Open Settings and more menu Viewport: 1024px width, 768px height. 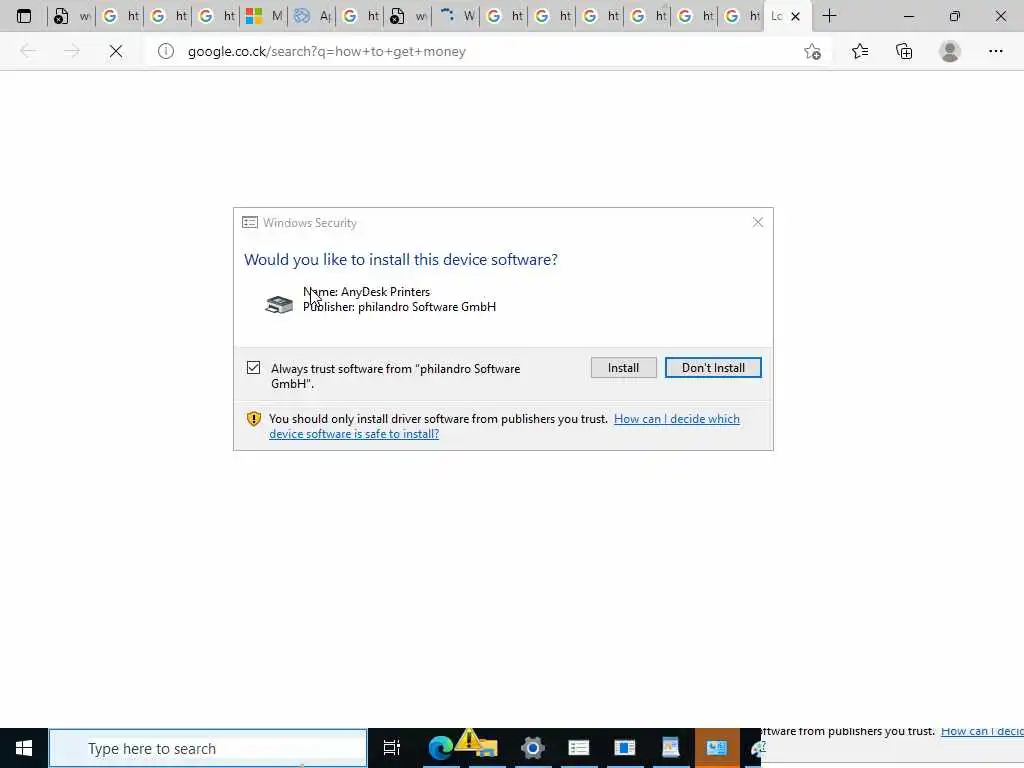pyautogui.click(x=995, y=51)
